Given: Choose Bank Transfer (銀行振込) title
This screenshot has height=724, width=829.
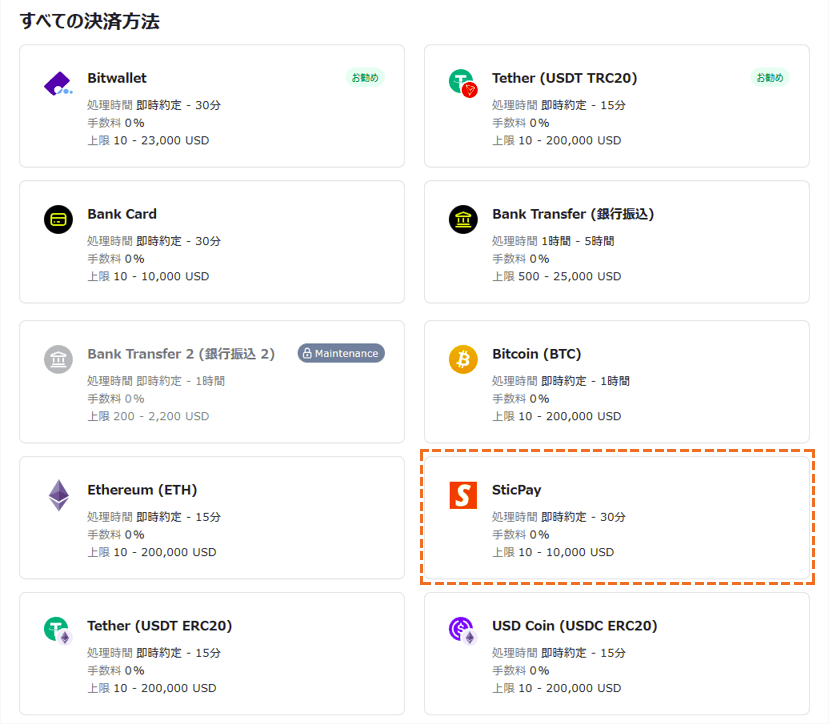Looking at the screenshot, I should tap(573, 214).
